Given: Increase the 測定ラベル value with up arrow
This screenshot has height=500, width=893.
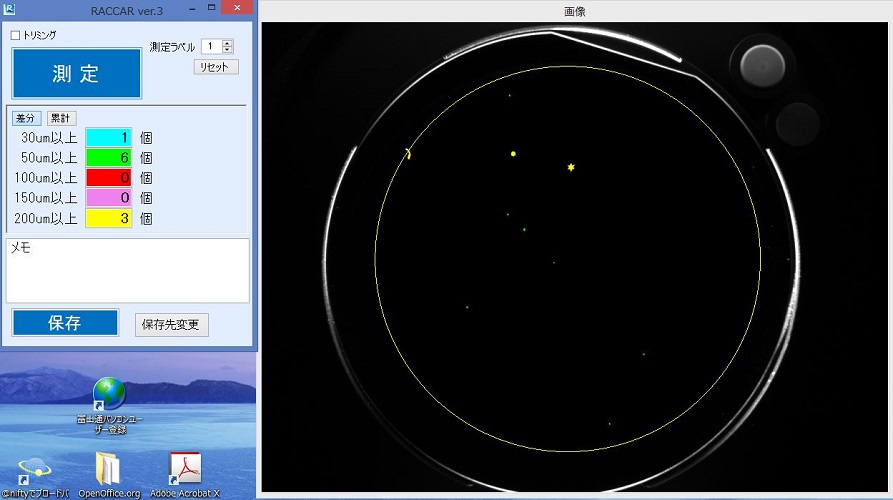Looking at the screenshot, I should [x=228, y=43].
